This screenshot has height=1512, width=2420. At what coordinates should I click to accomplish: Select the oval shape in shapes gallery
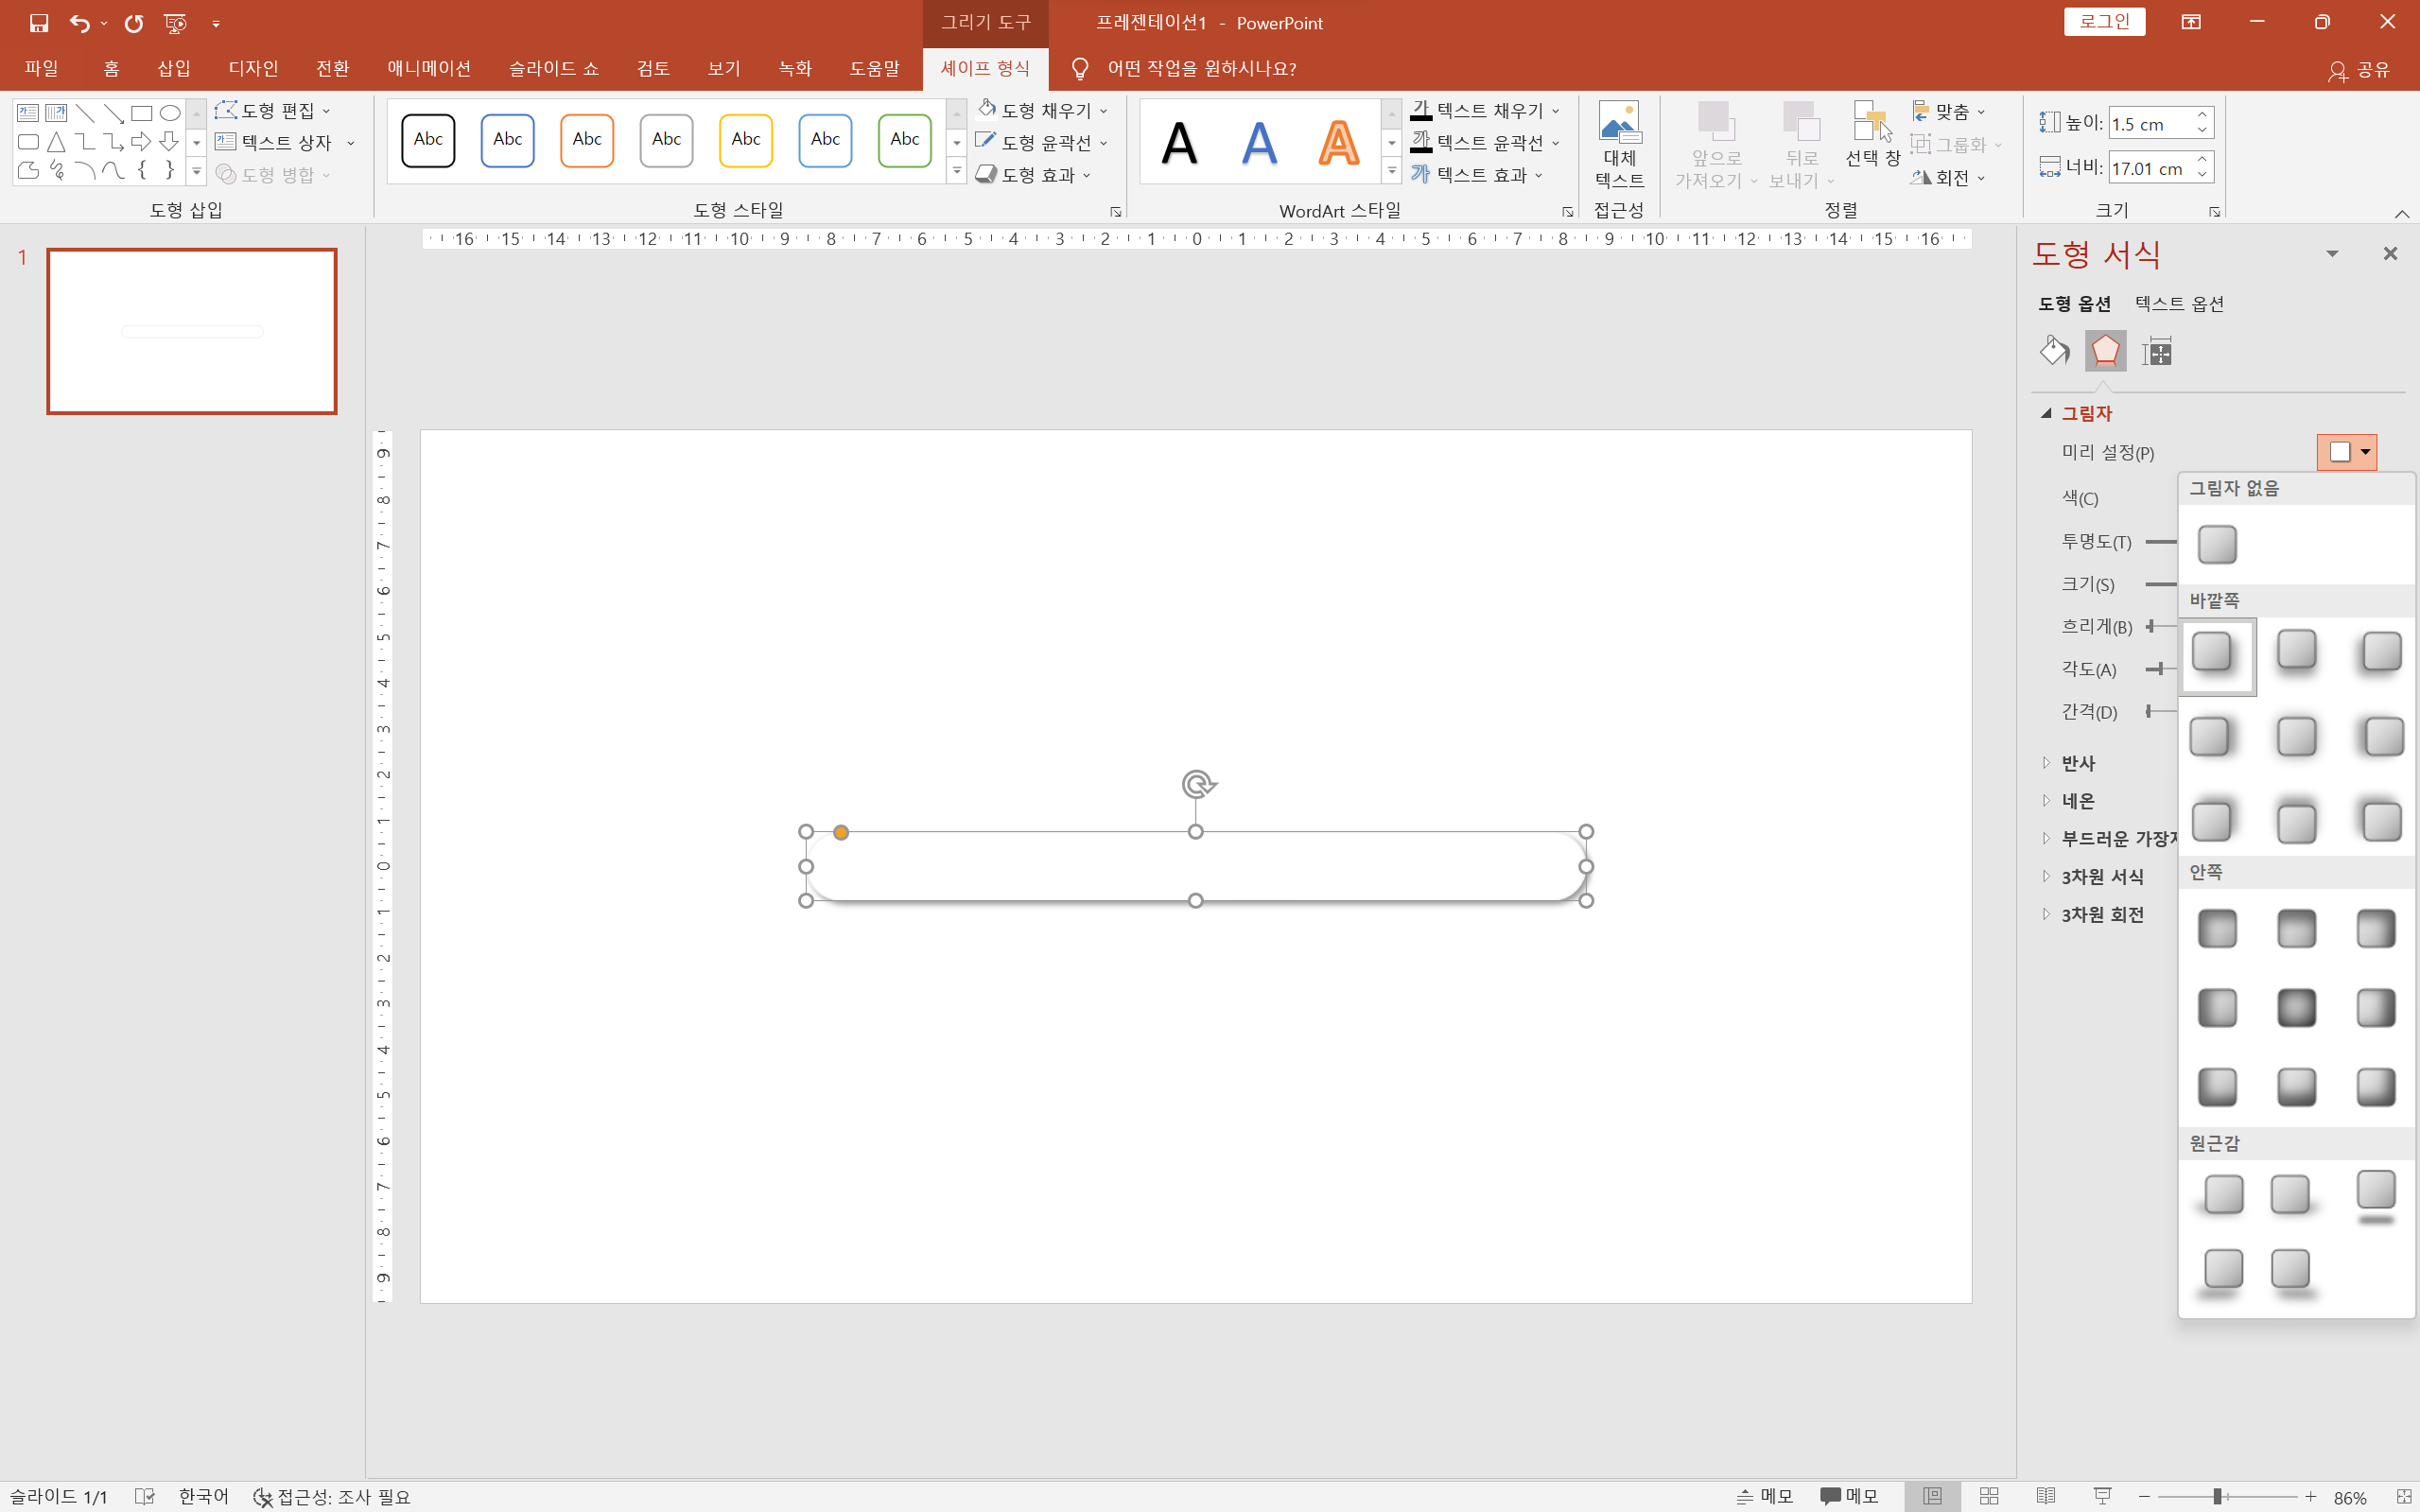tap(170, 112)
